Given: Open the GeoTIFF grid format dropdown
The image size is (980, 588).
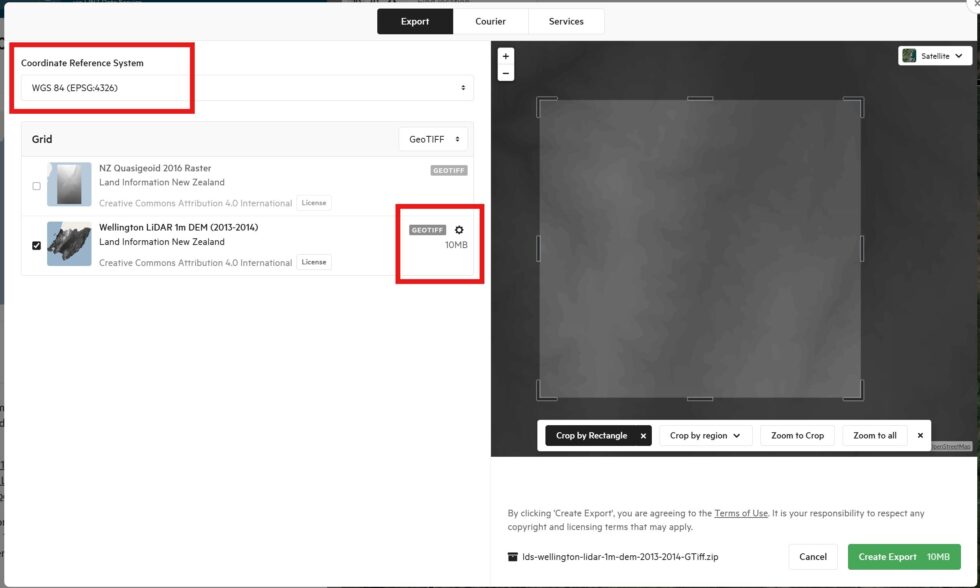Looking at the screenshot, I should (x=433, y=139).
